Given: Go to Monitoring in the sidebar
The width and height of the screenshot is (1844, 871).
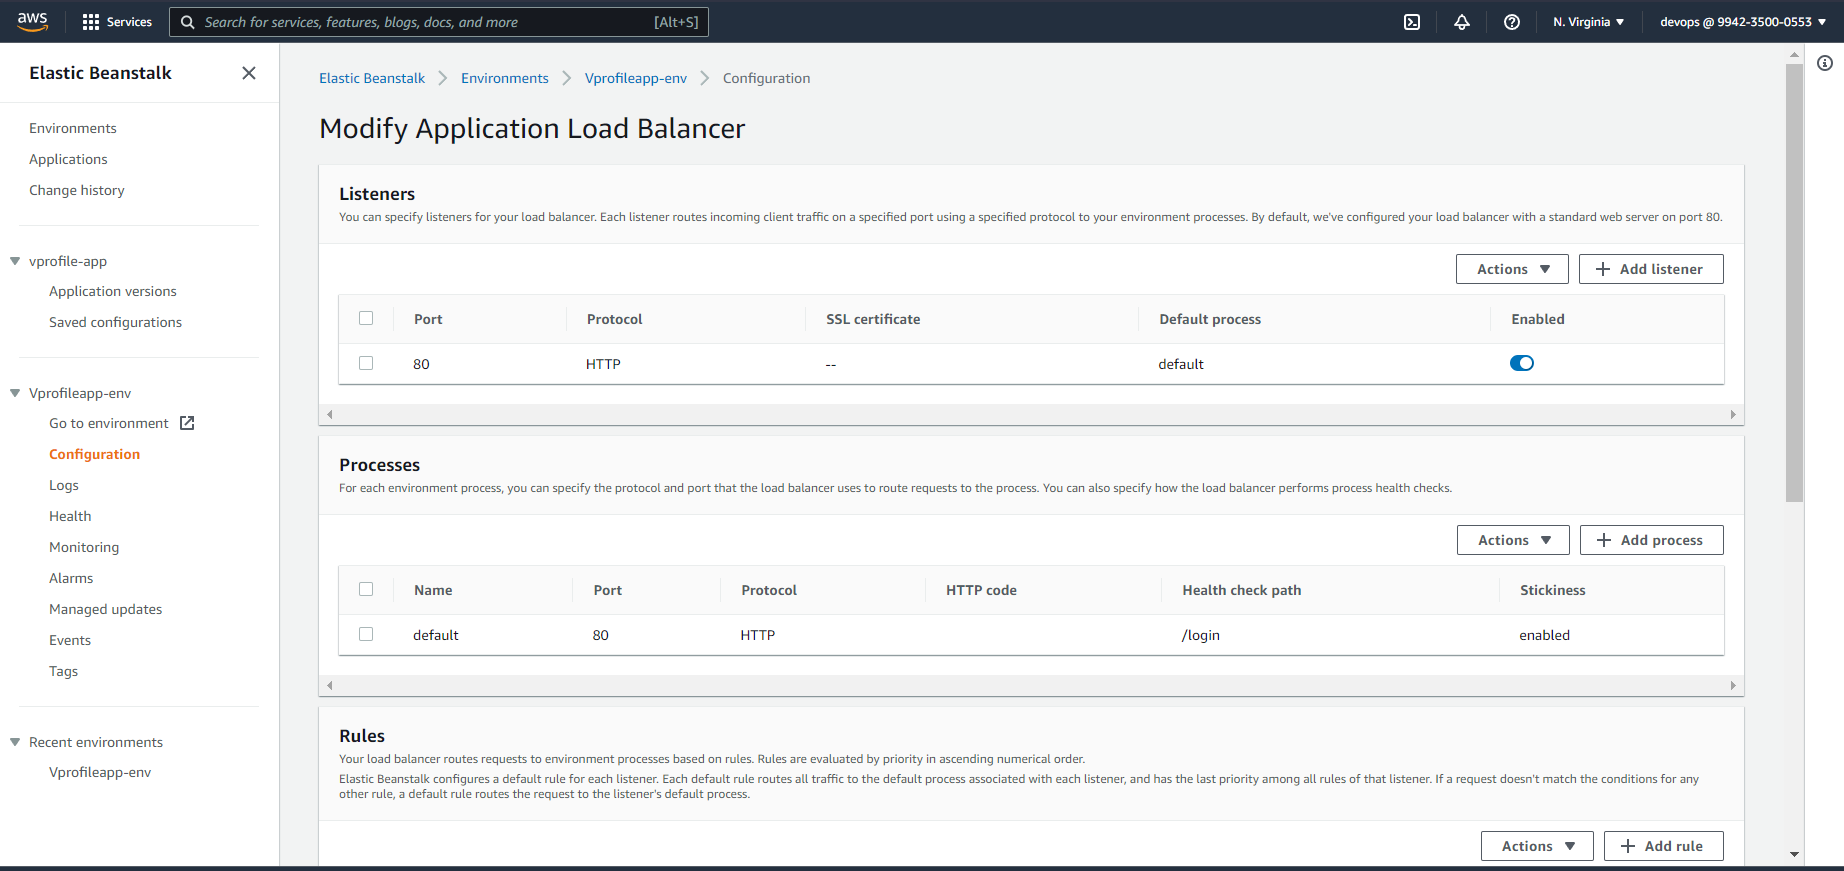Looking at the screenshot, I should pyautogui.click(x=84, y=547).
